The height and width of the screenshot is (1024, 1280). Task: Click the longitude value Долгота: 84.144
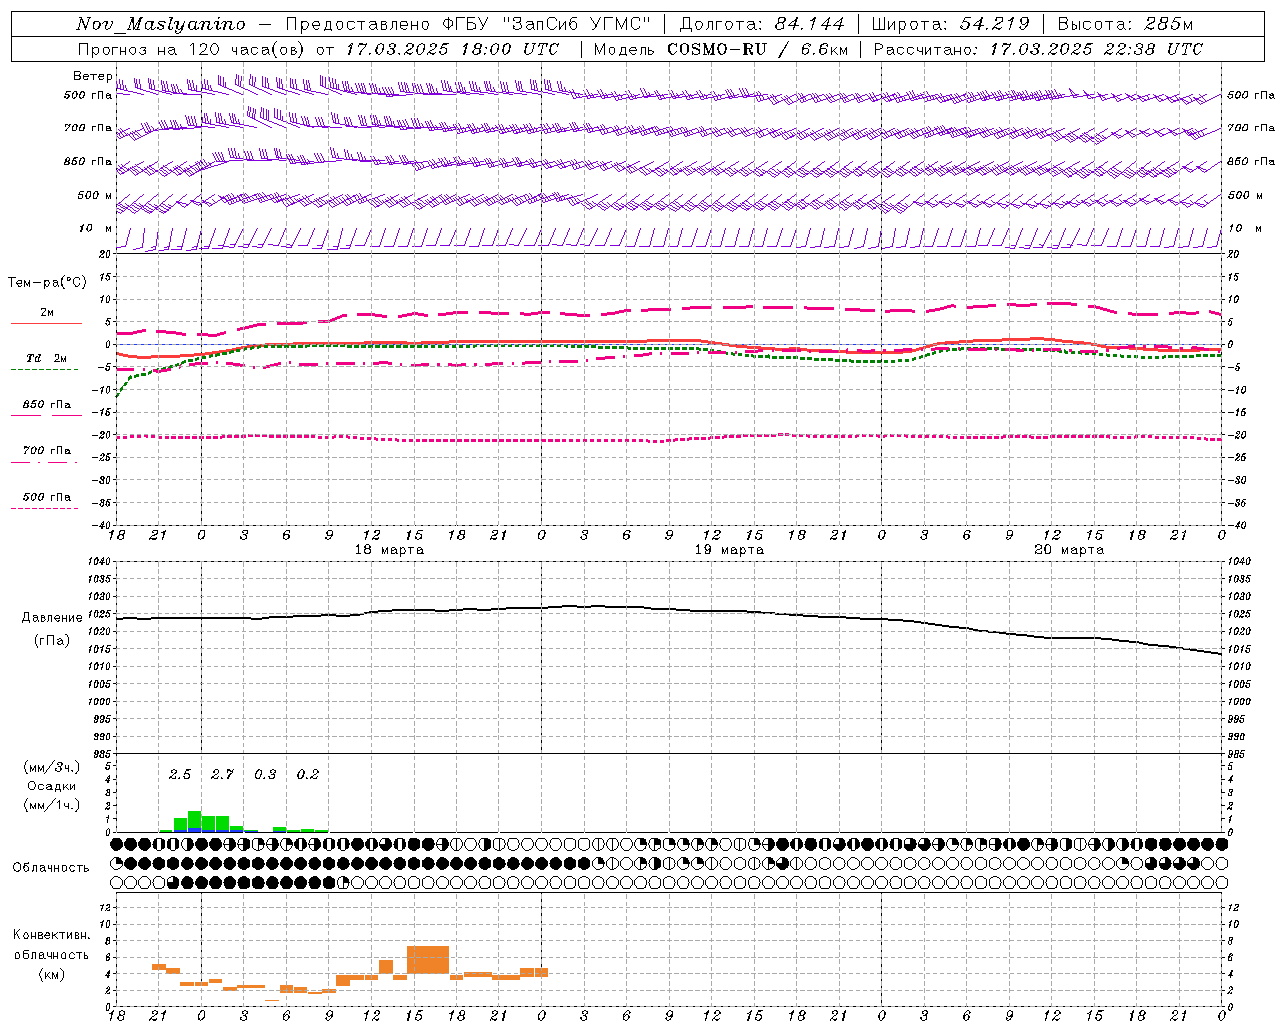762,24
